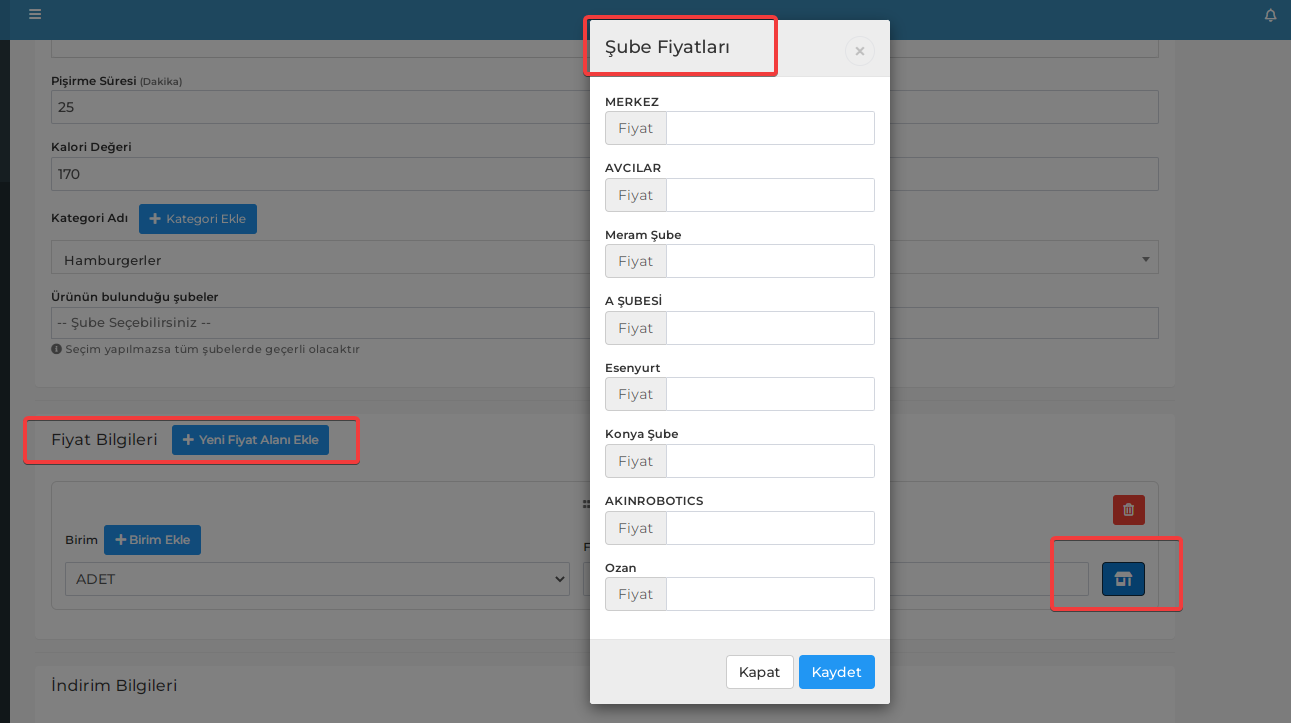Open the Şube Seçebilirsiniz branch selector
Screen dimensions: 1291x723
click(x=605, y=323)
